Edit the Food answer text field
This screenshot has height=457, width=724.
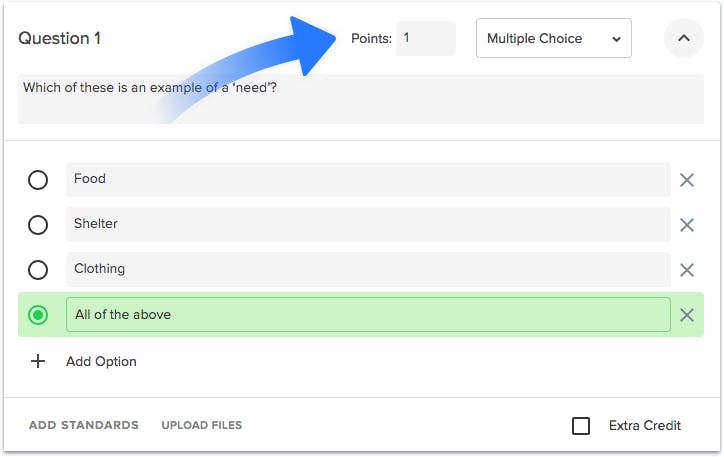click(x=368, y=179)
